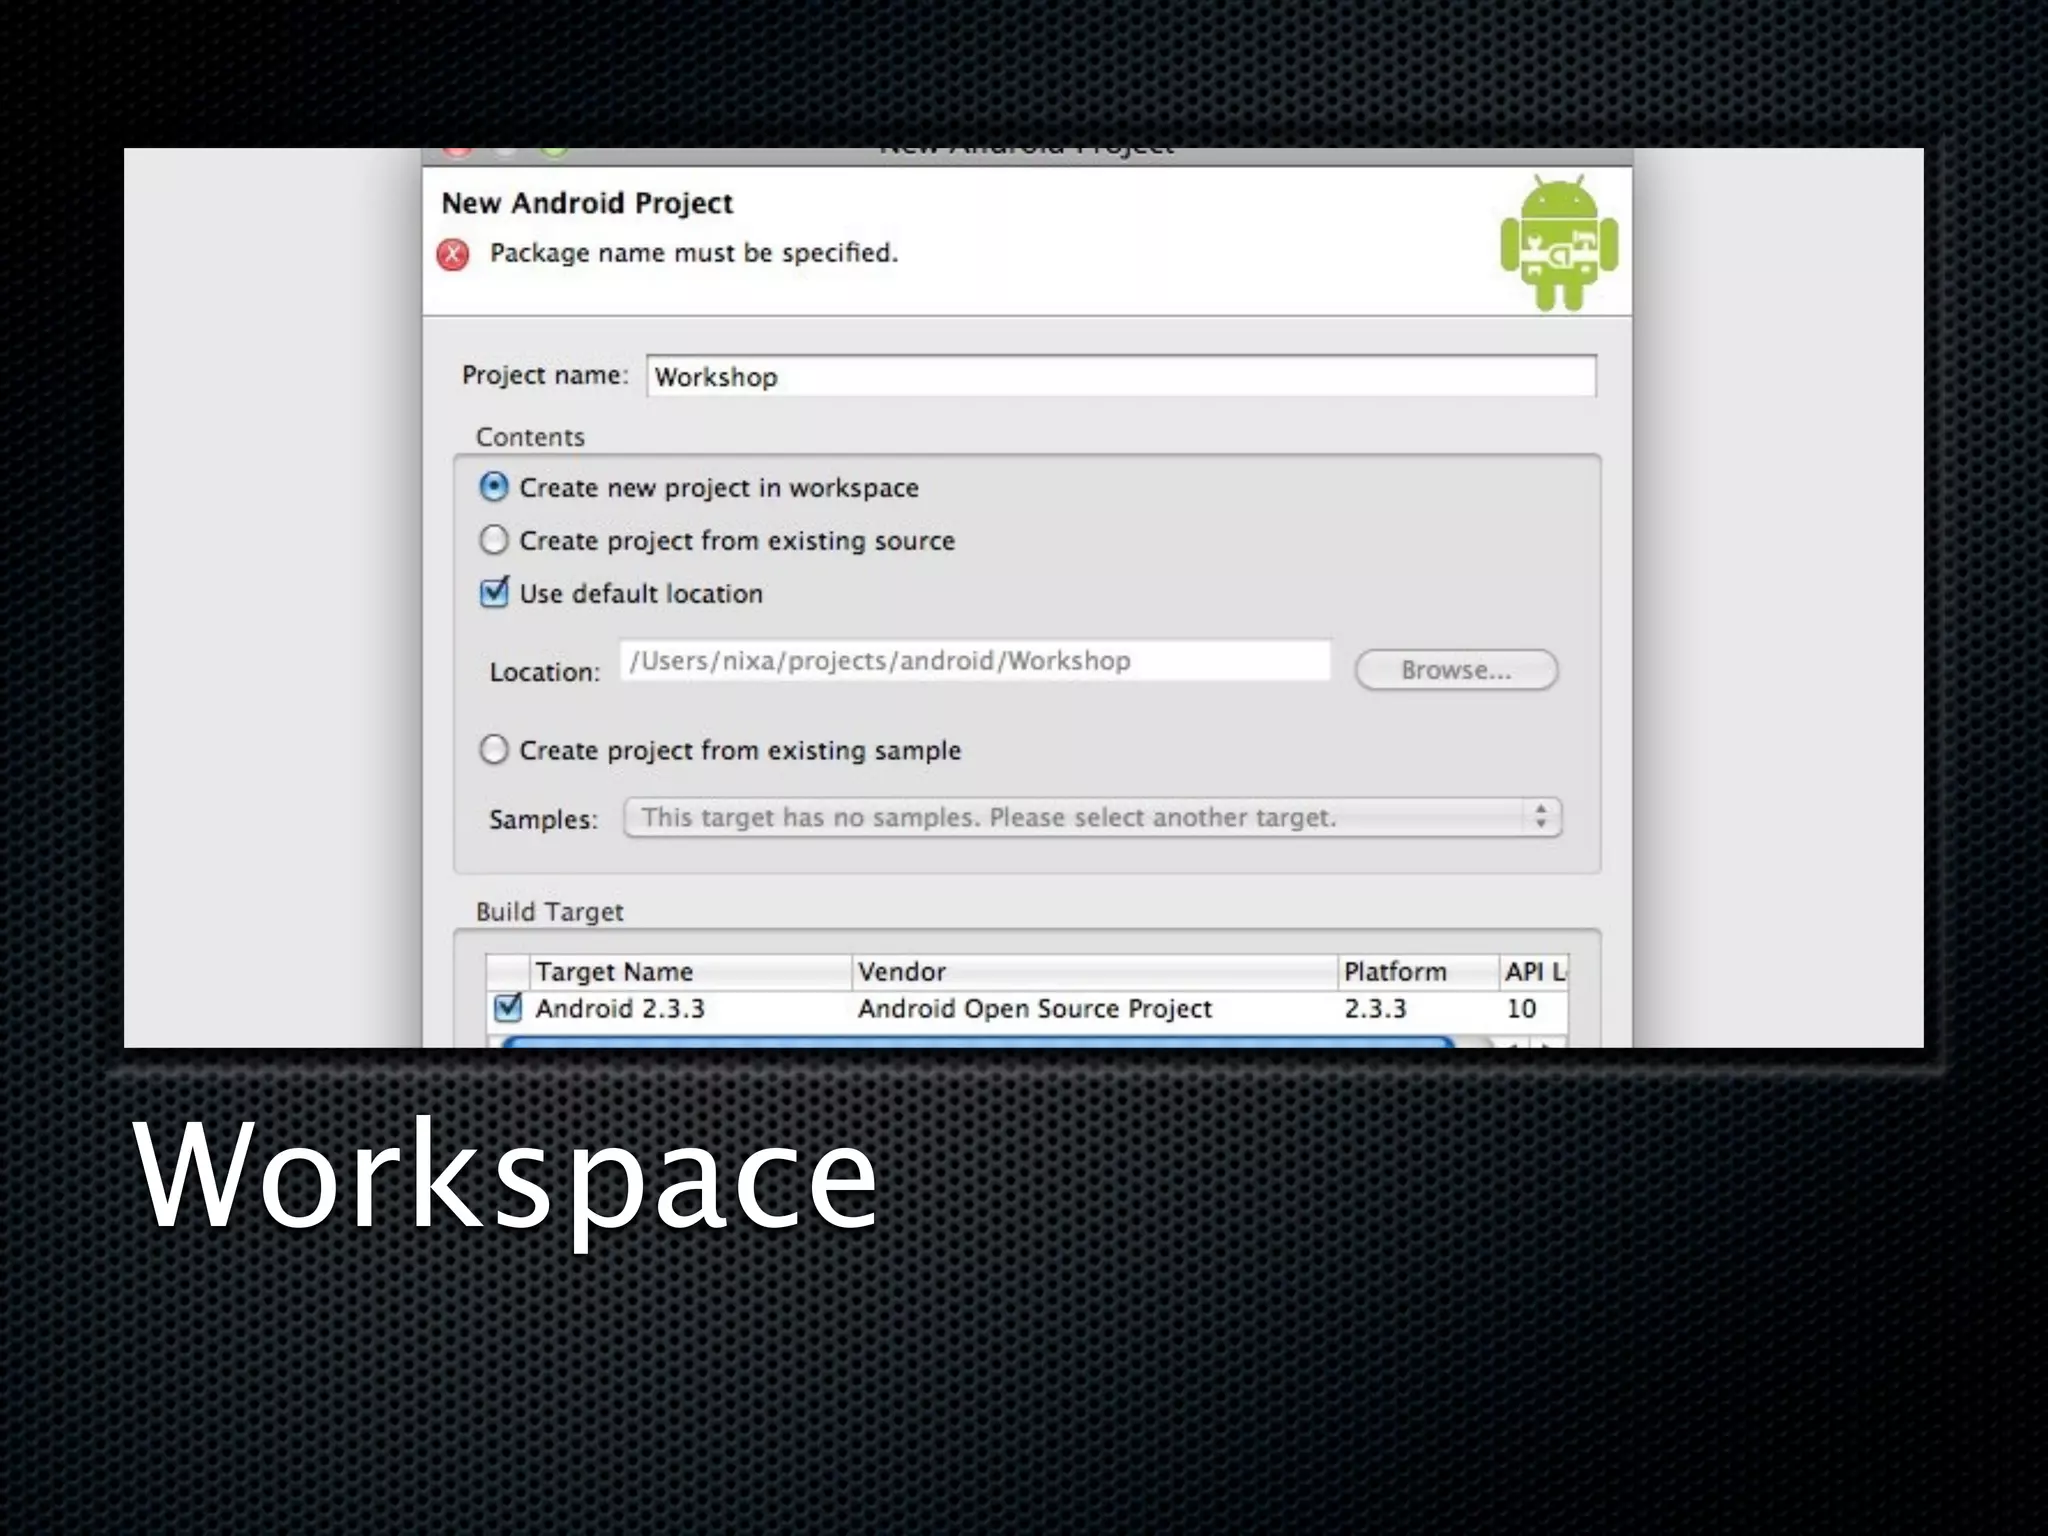Select Create new project in workspace
Image resolution: width=2048 pixels, height=1536 pixels.
(x=494, y=488)
